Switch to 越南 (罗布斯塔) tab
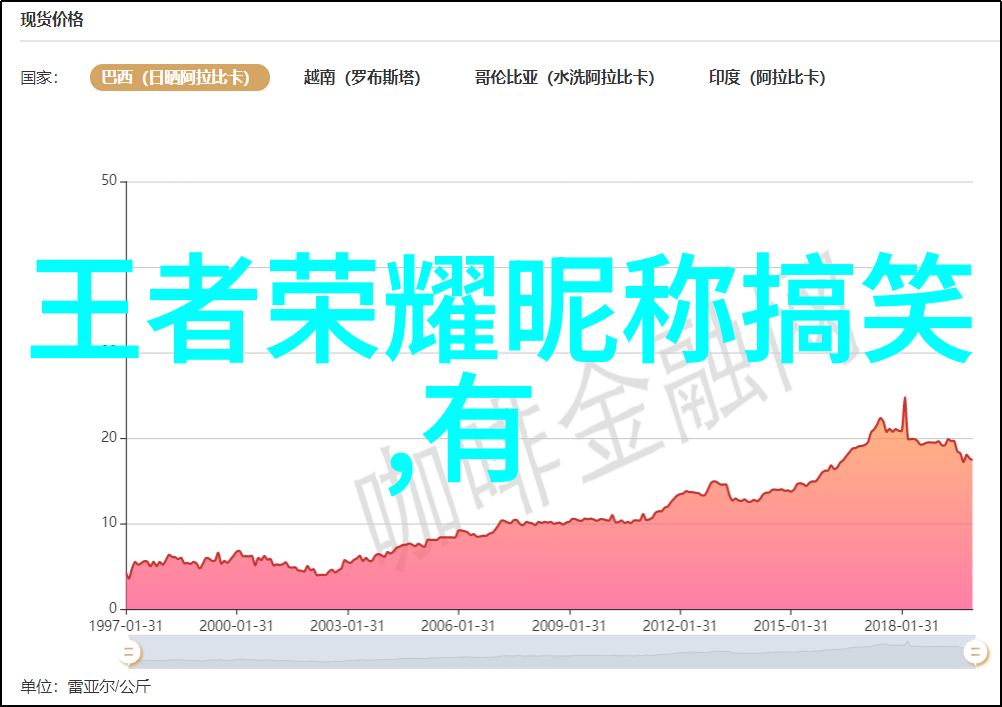The image size is (1002, 707). tap(362, 77)
